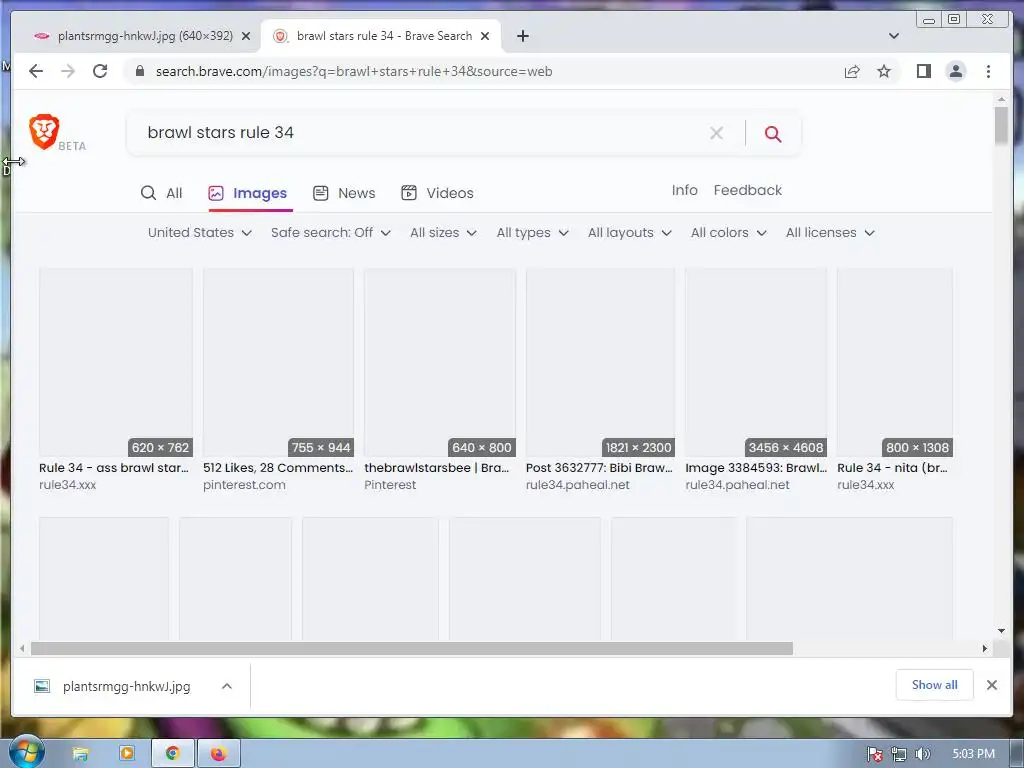Open the Chrome three-dot menu
This screenshot has height=768, width=1024.
(988, 71)
